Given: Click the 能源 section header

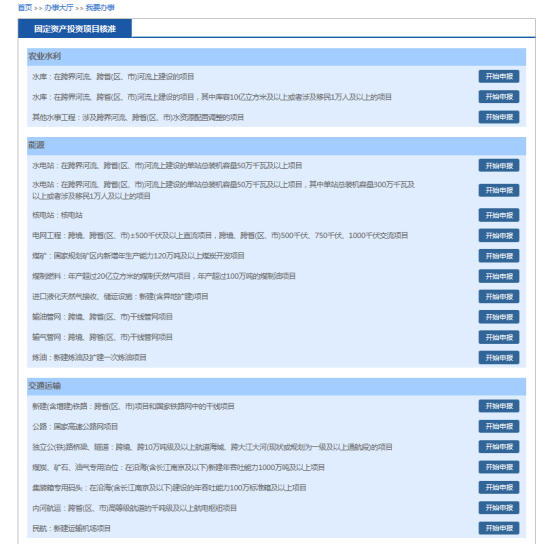Looking at the screenshot, I should 276,146.
